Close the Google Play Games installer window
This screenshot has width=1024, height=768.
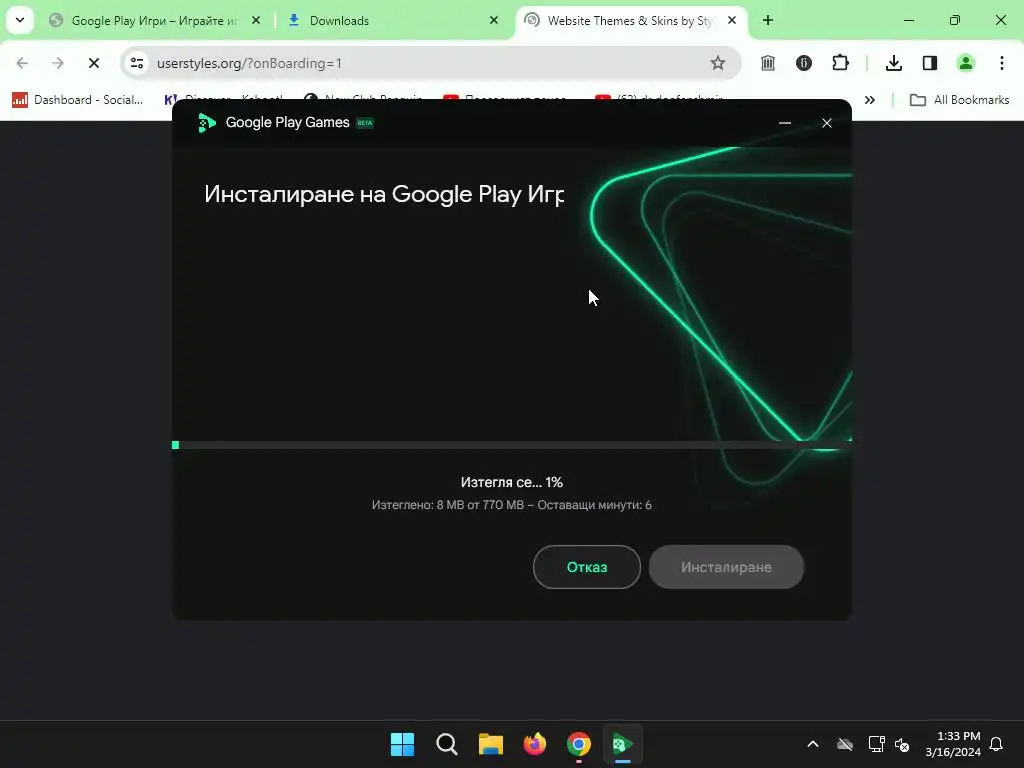tap(827, 123)
